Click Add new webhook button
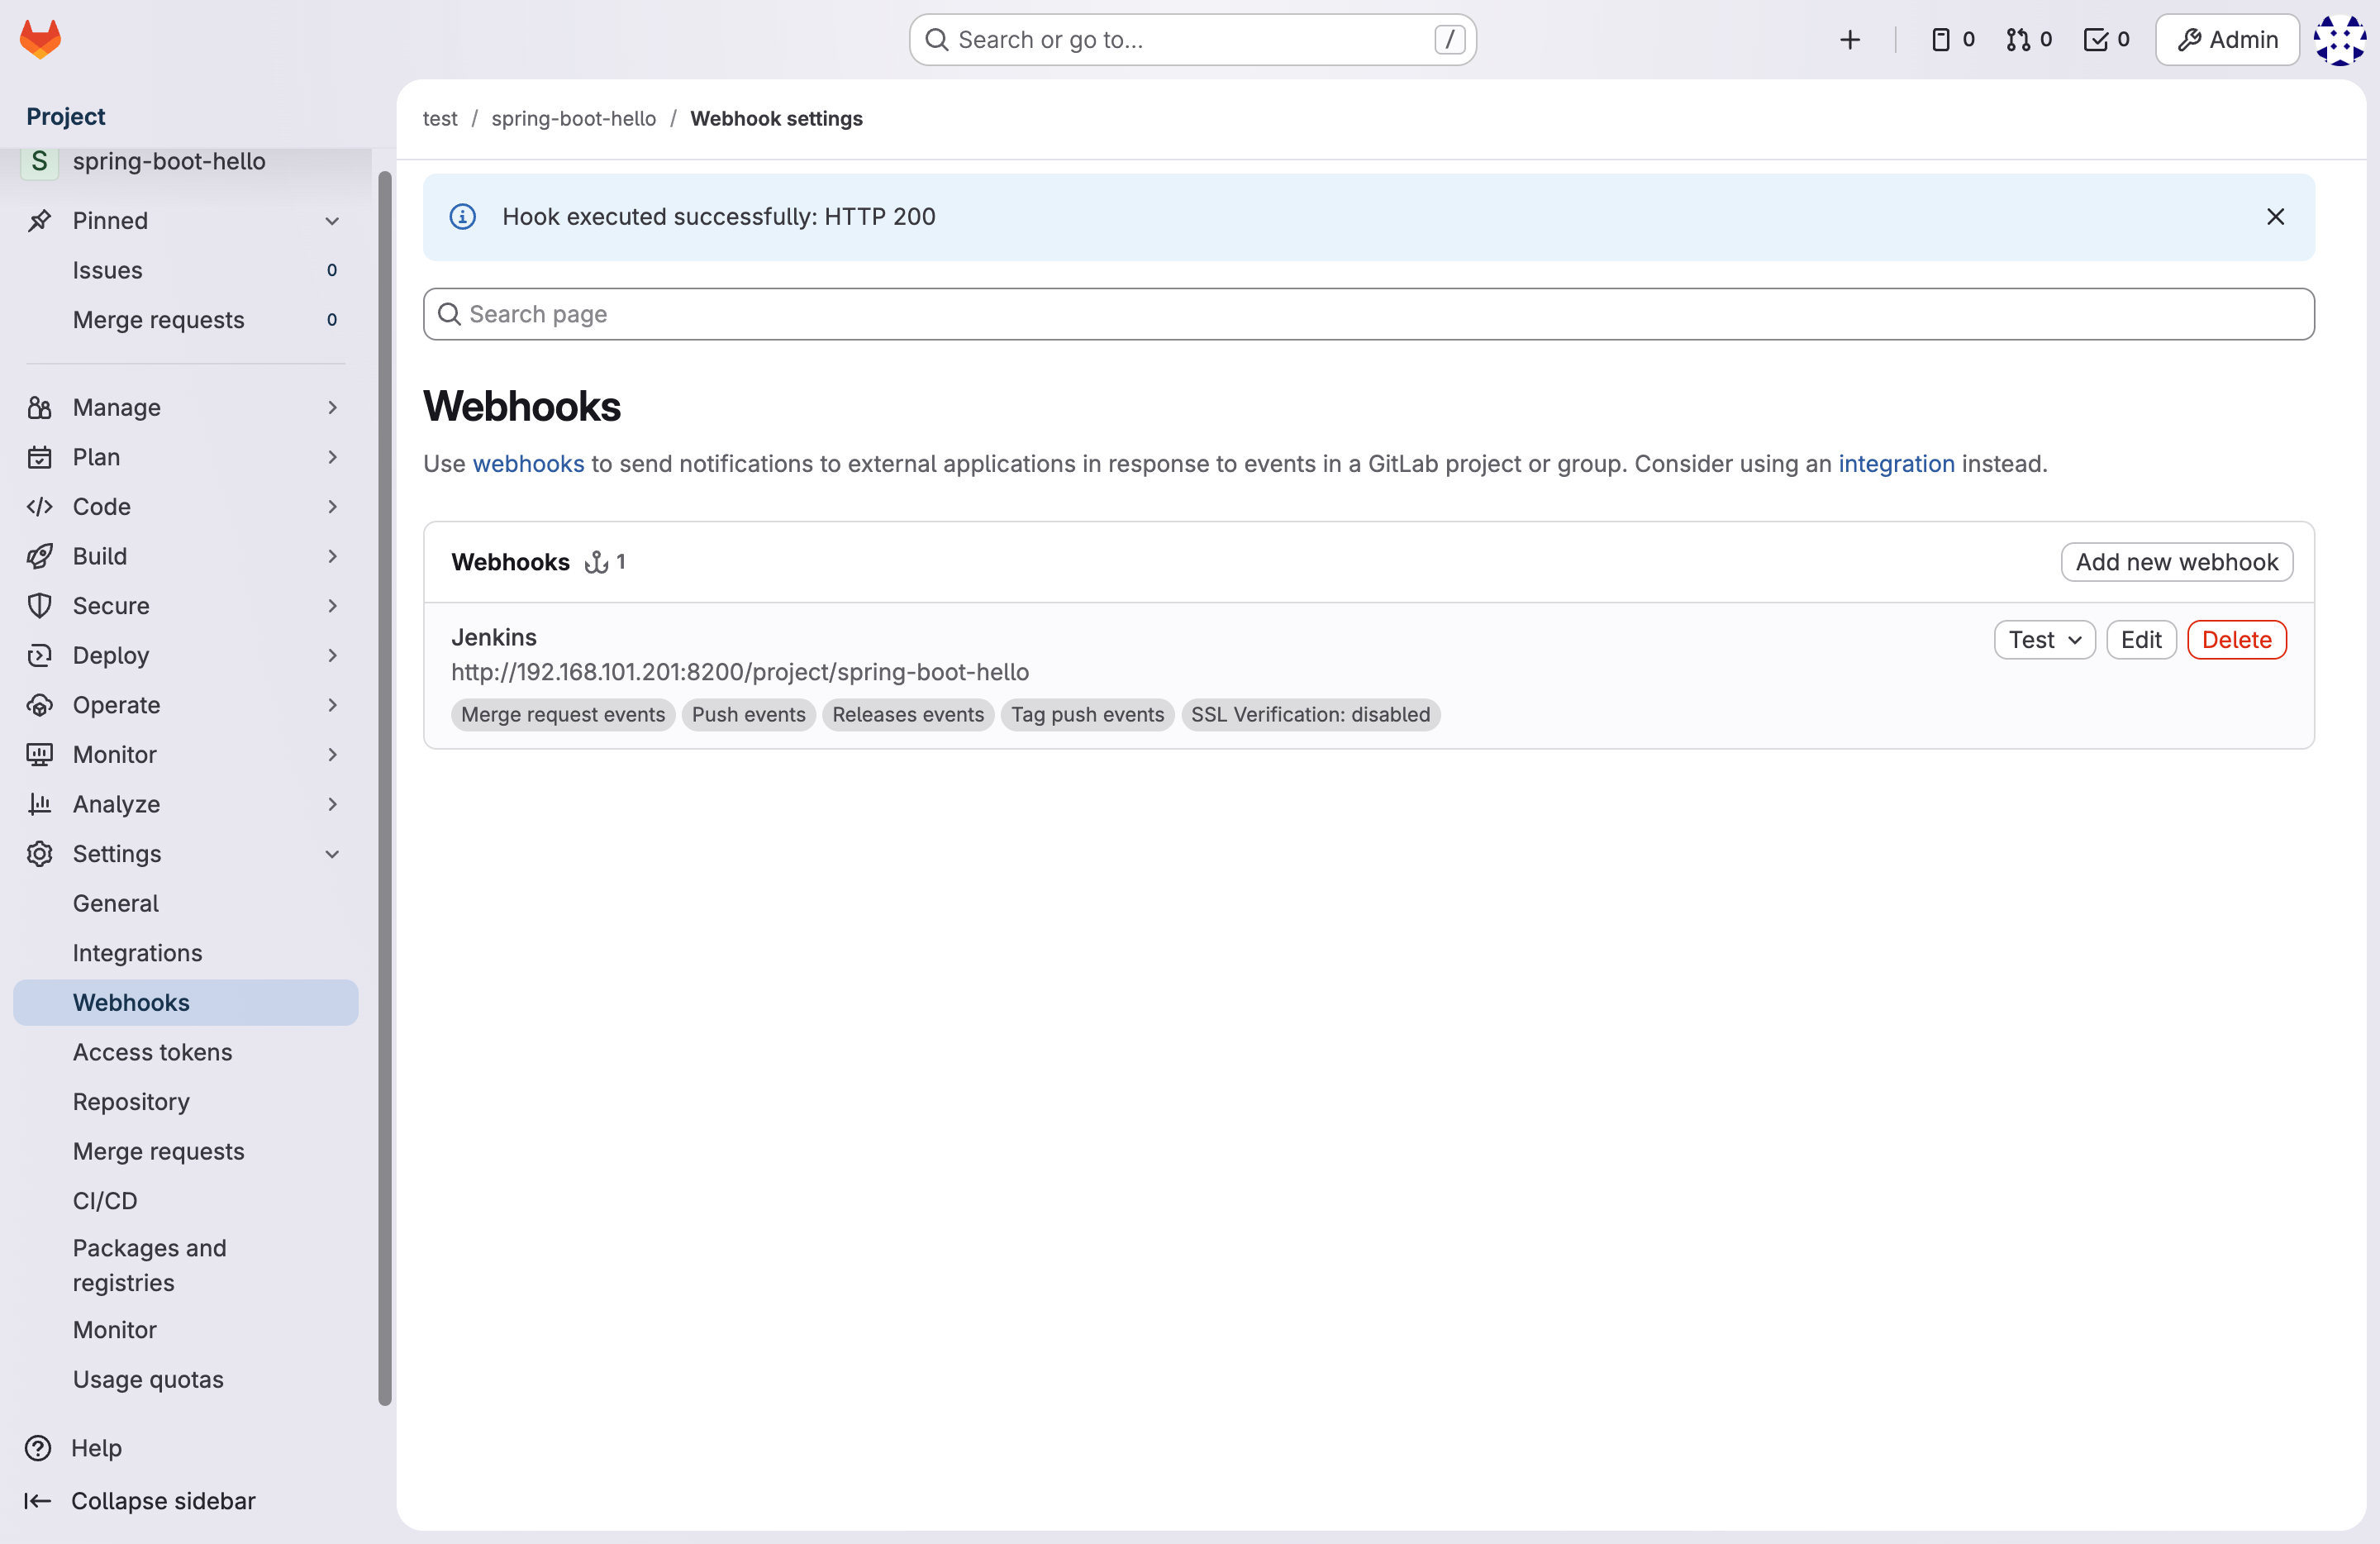The width and height of the screenshot is (2380, 1544). point(2176,562)
